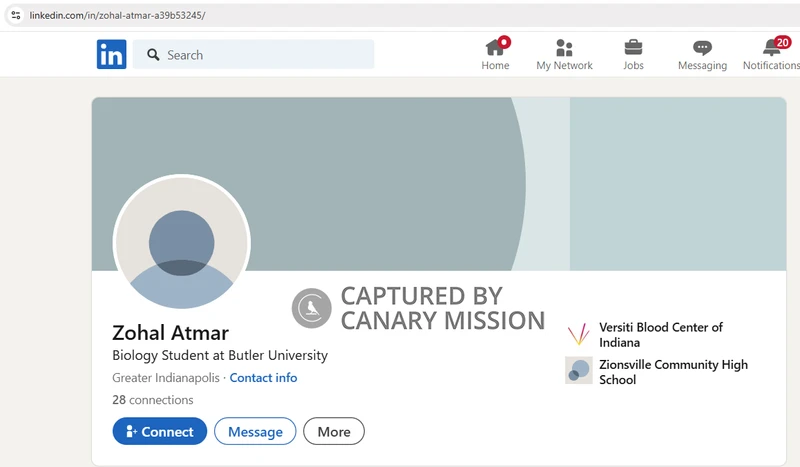Click the Versiti Blood Center logo
Screen dimensions: 800x467
(579, 334)
